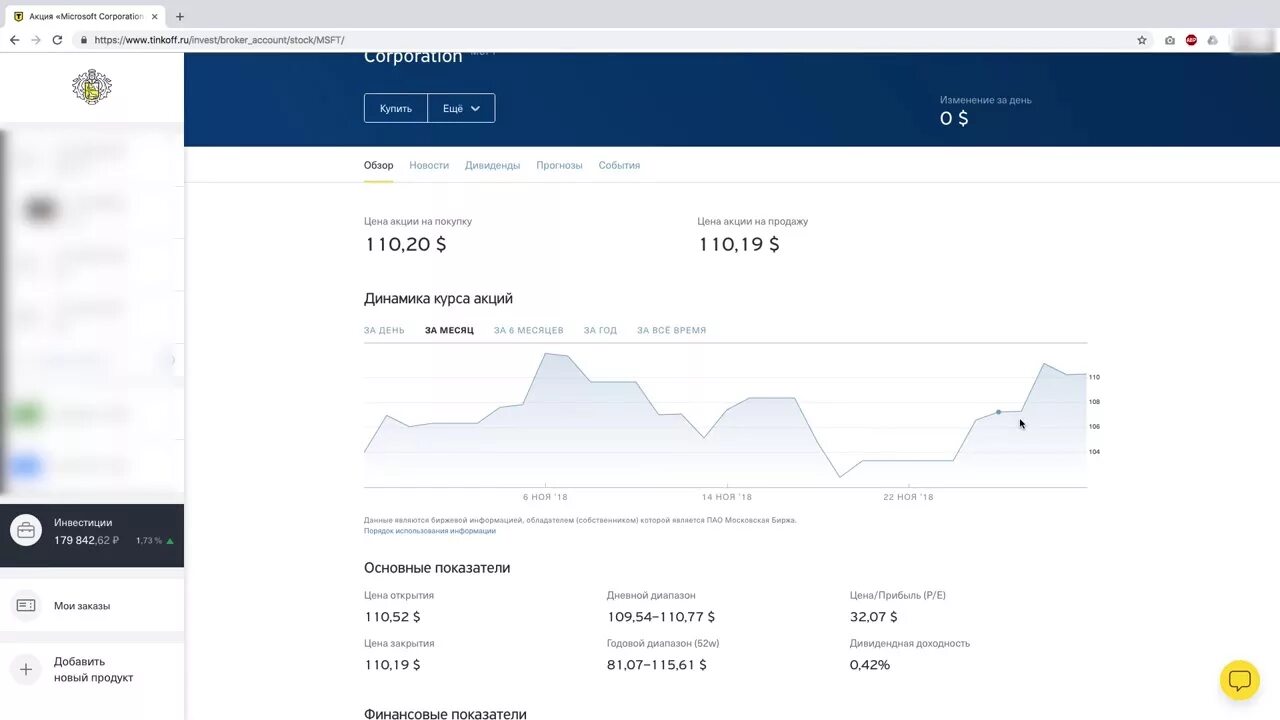Click the Купить button
Screen dimensions: 1280x720
(396, 108)
